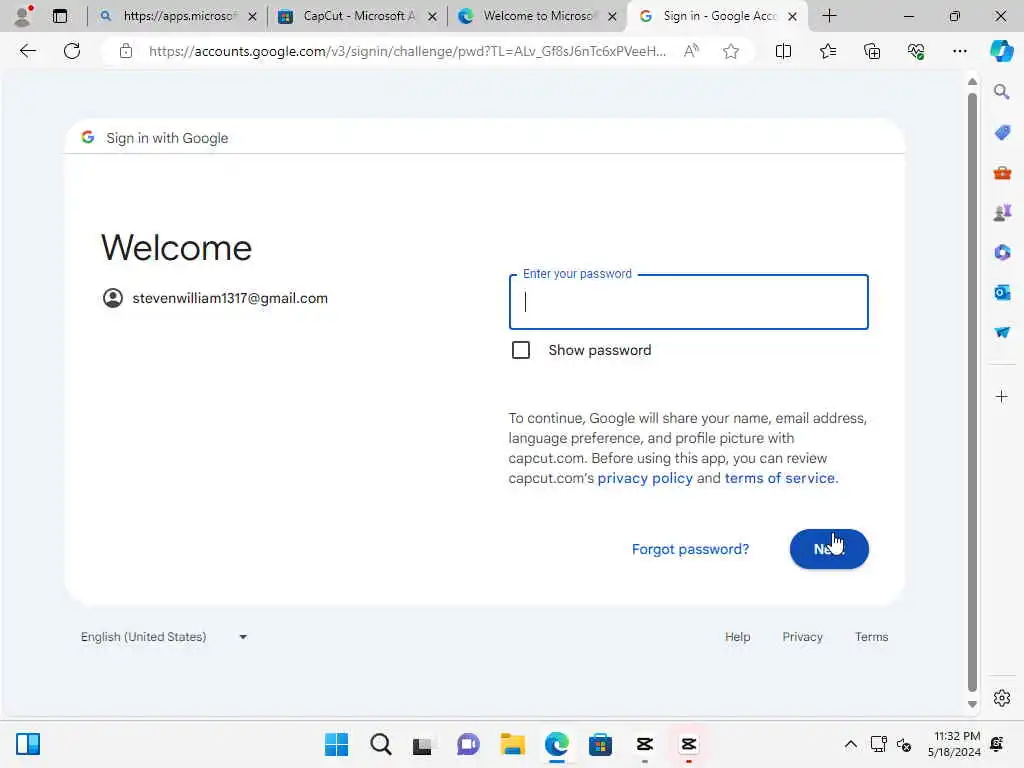
Task: View site information lock icon
Action: pos(126,51)
